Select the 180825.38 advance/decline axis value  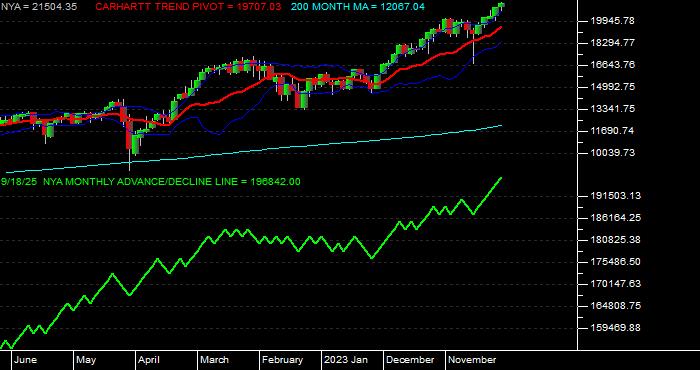[x=615, y=240]
